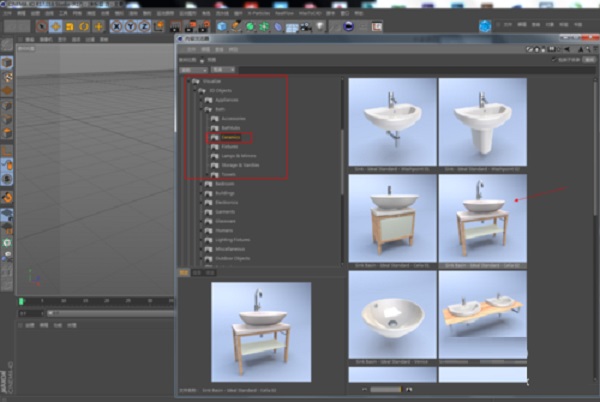Toggle the X-axis lock icon
600x402 pixels.
click(117, 26)
